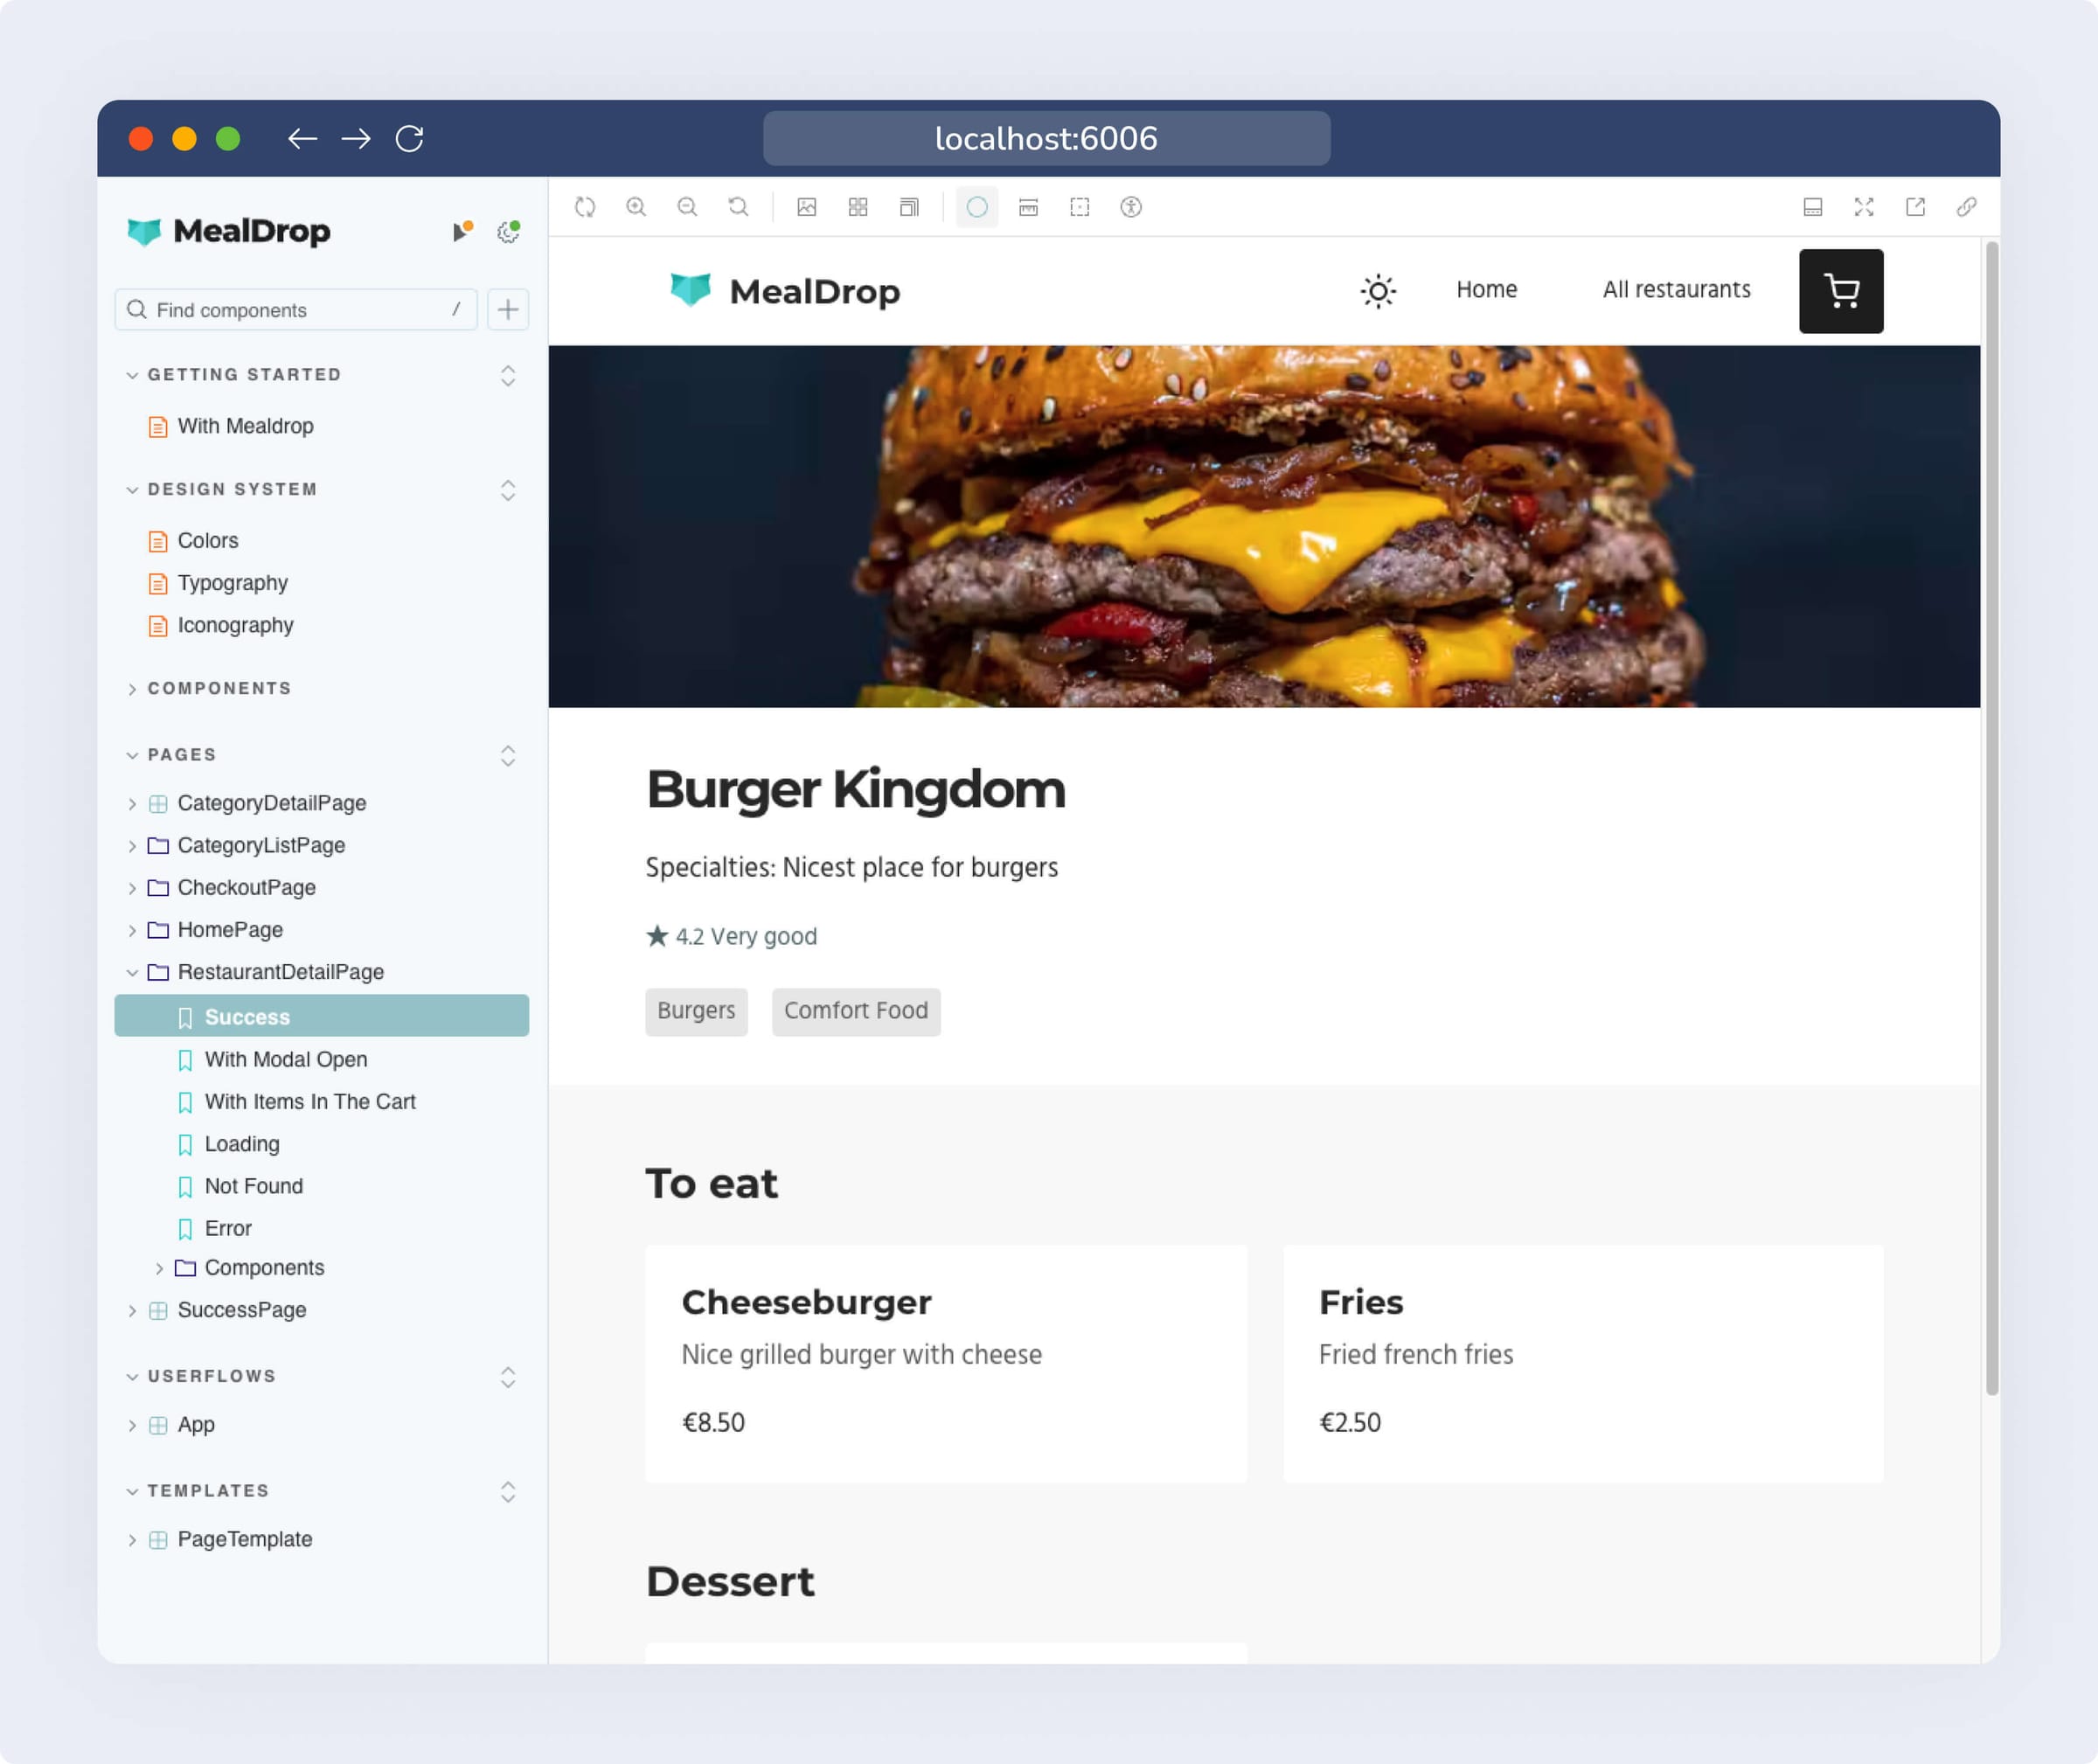Viewport: 2098px width, 1764px height.
Task: Open the Typography docs page
Action: [x=232, y=583]
